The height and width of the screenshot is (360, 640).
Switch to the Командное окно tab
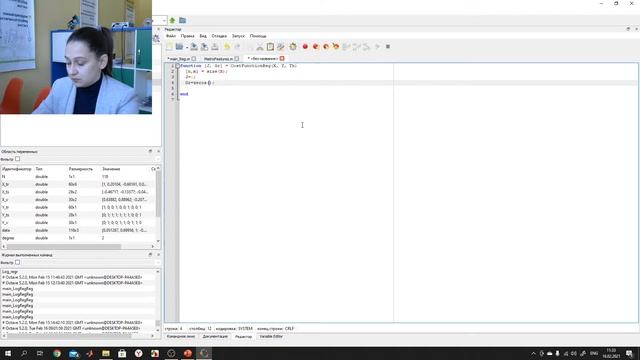click(x=181, y=337)
